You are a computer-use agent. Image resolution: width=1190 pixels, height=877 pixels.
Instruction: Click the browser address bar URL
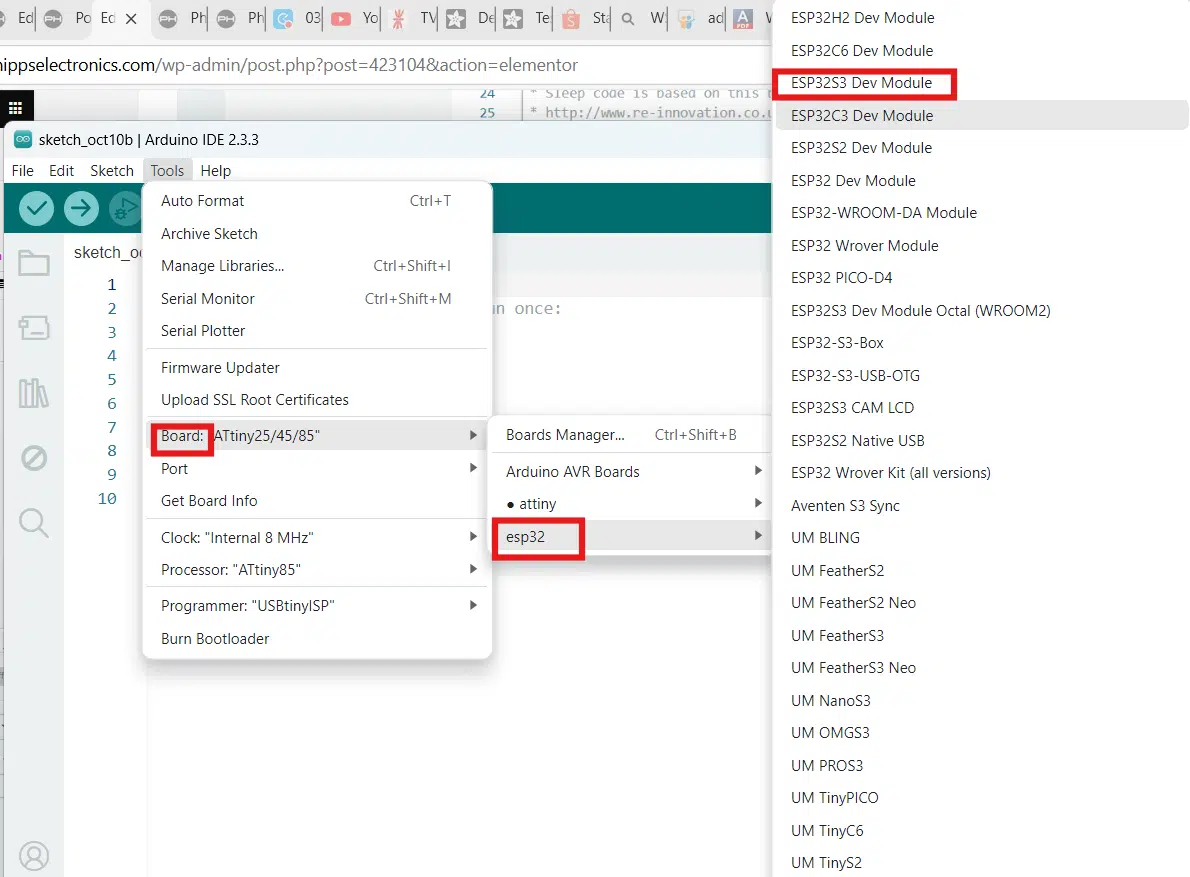288,65
